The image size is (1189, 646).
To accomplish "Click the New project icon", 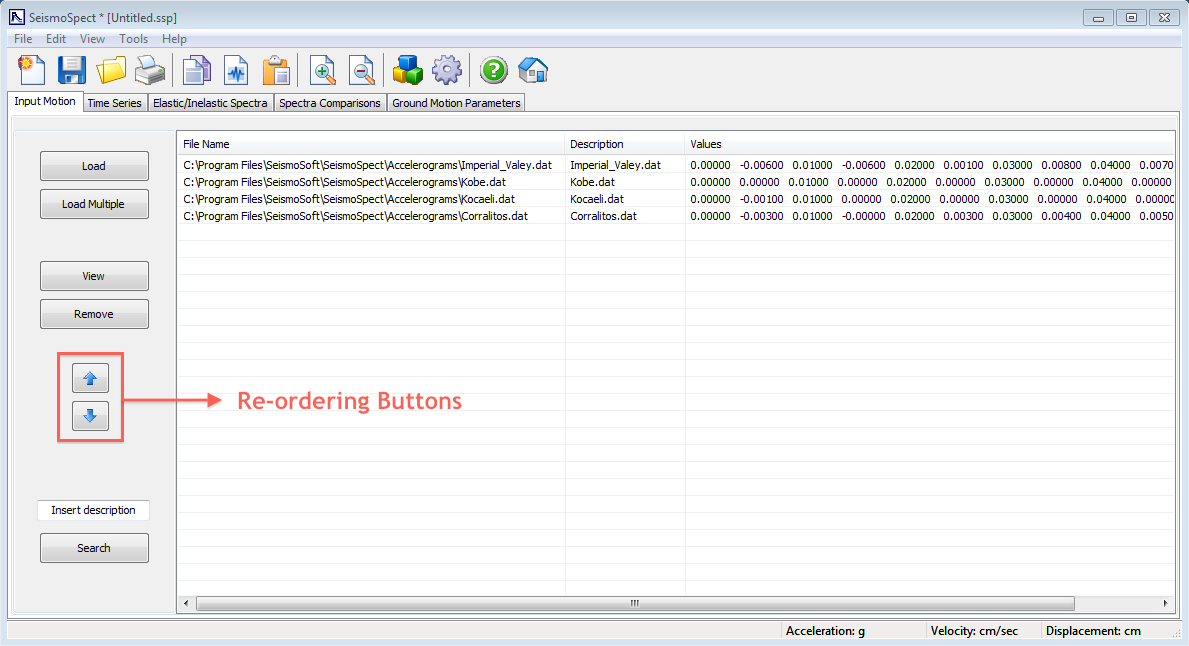I will 32,70.
